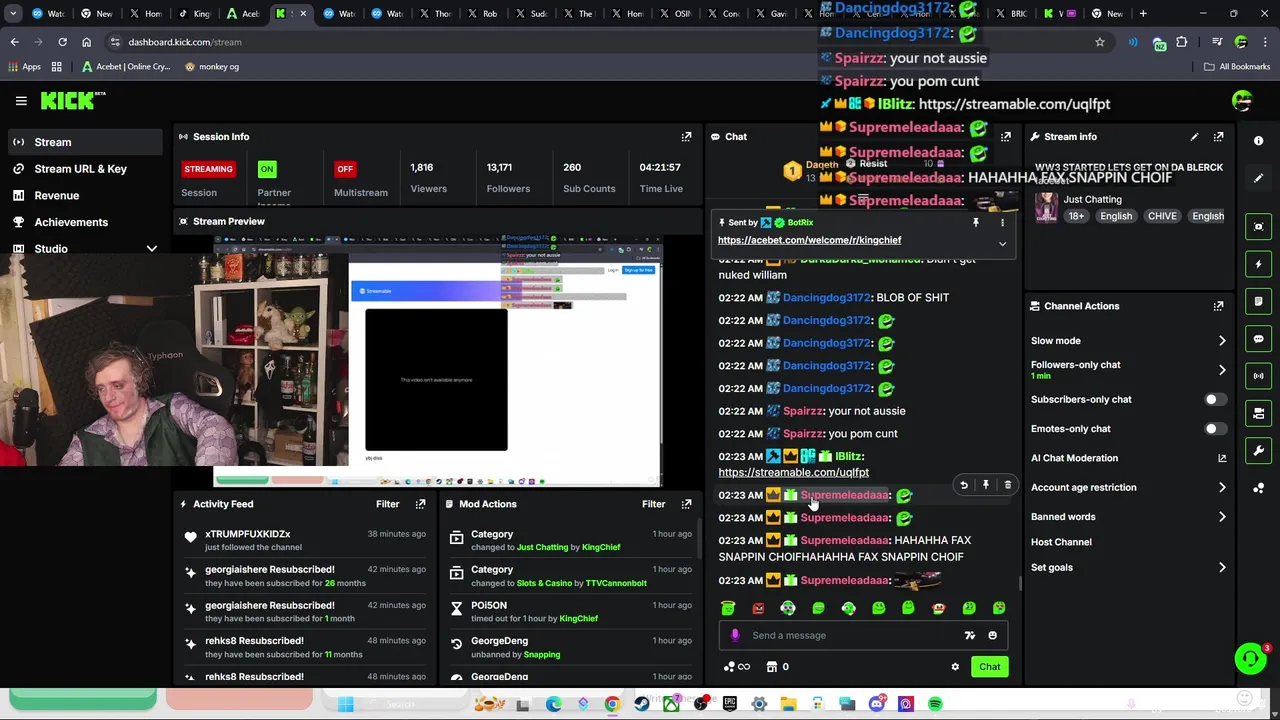The width and height of the screenshot is (1280, 720).
Task: Click the broadcast signal rail icon
Action: pyautogui.click(x=1259, y=376)
